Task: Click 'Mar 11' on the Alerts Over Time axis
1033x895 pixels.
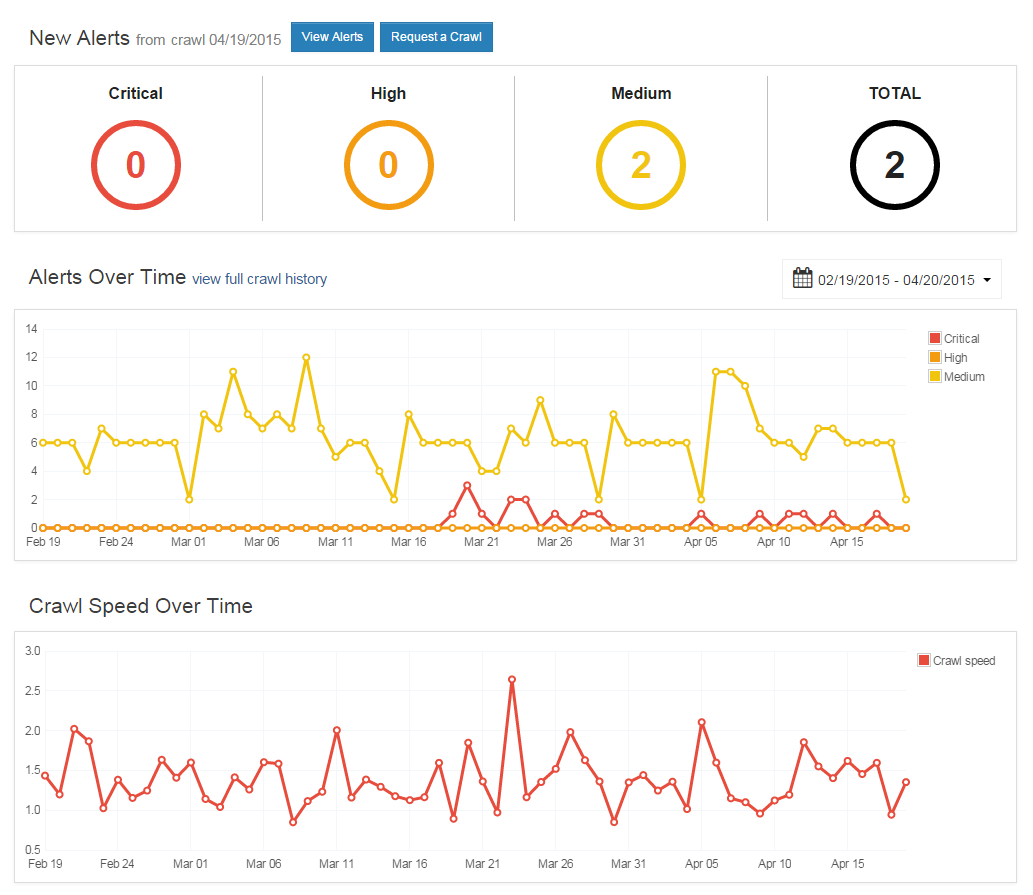Action: pyautogui.click(x=335, y=542)
